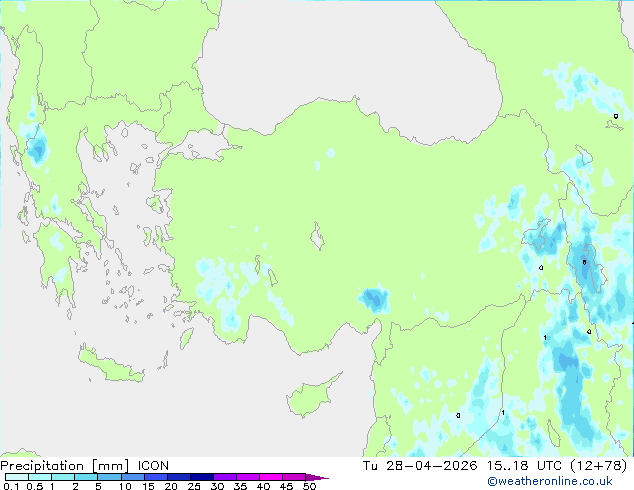Open the weatheronline.co.uk copyright link

550,481
